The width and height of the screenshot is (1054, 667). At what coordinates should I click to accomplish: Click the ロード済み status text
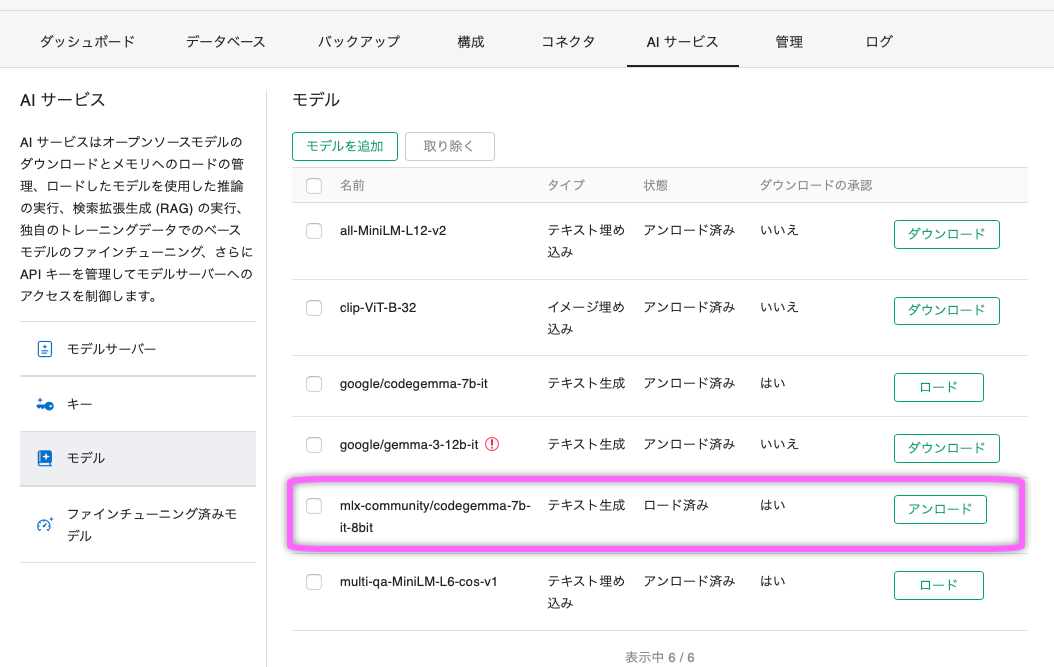[x=676, y=506]
